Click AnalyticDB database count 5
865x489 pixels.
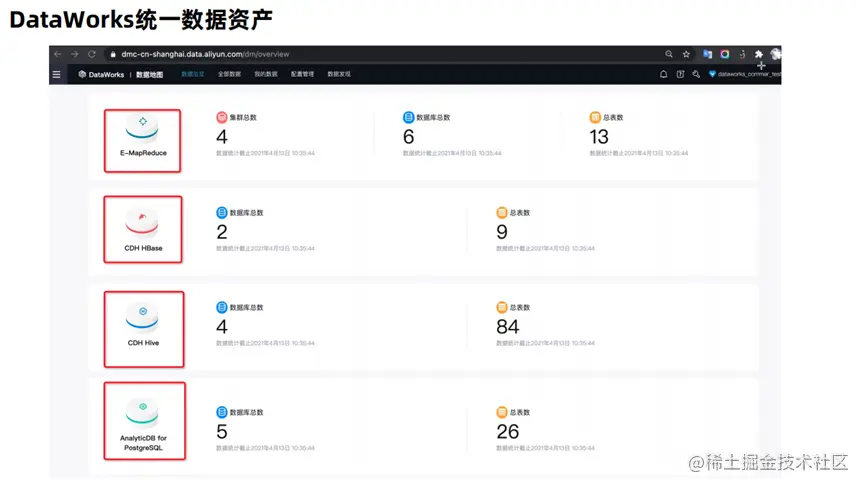222,432
